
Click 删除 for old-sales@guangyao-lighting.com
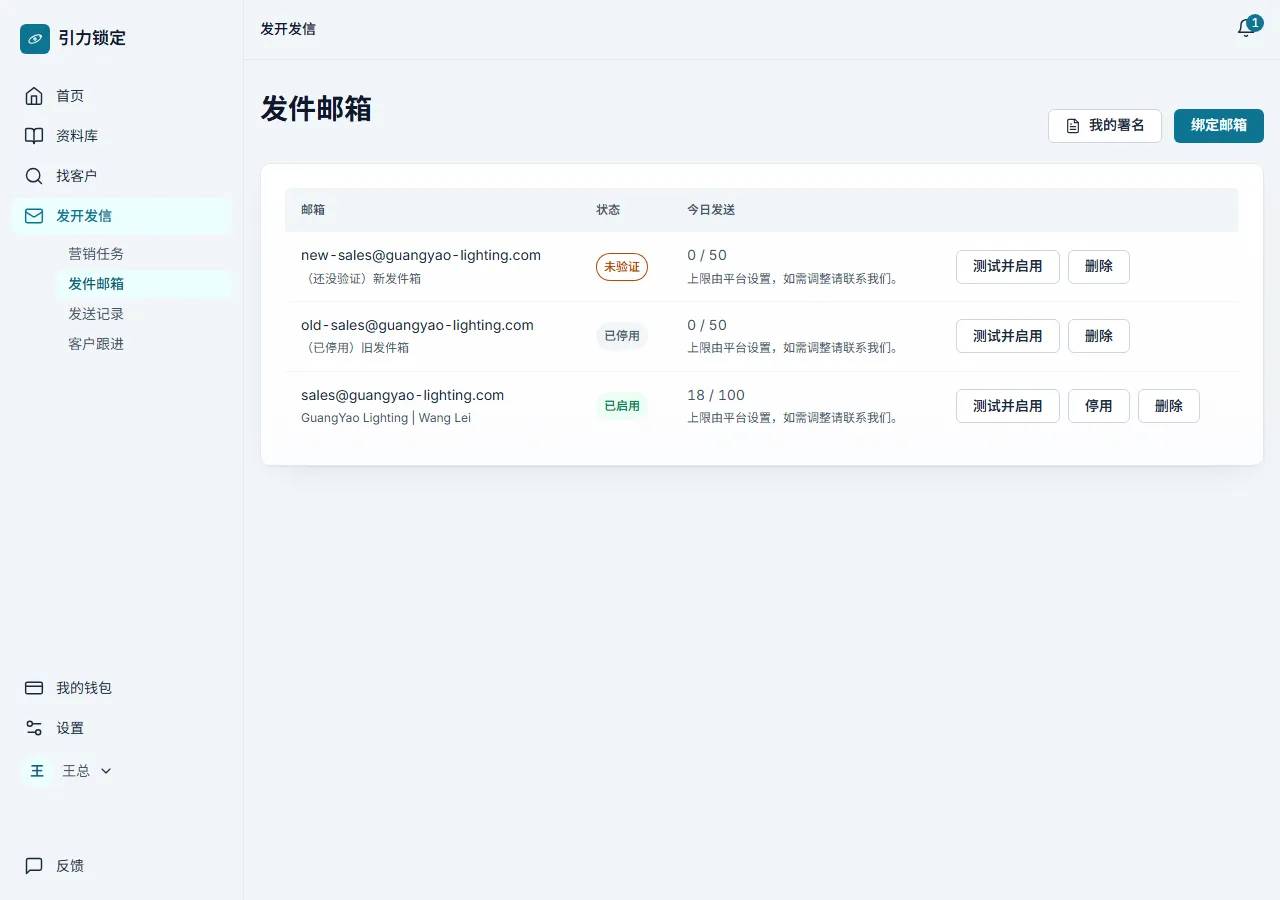[1099, 336]
